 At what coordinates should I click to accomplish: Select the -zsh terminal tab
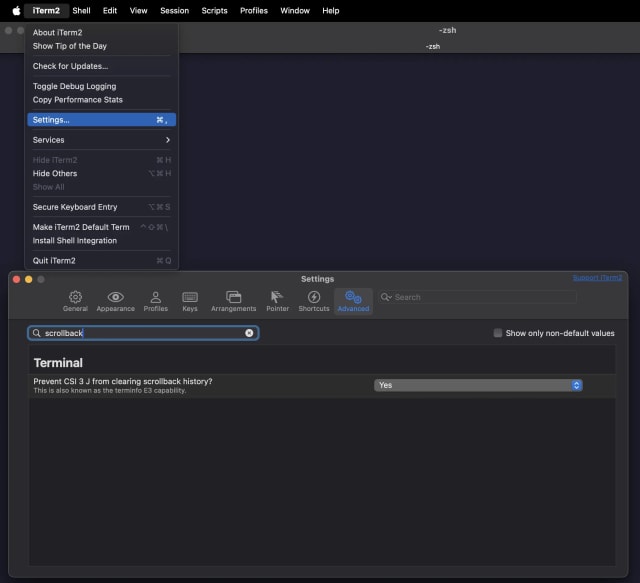coord(433,47)
